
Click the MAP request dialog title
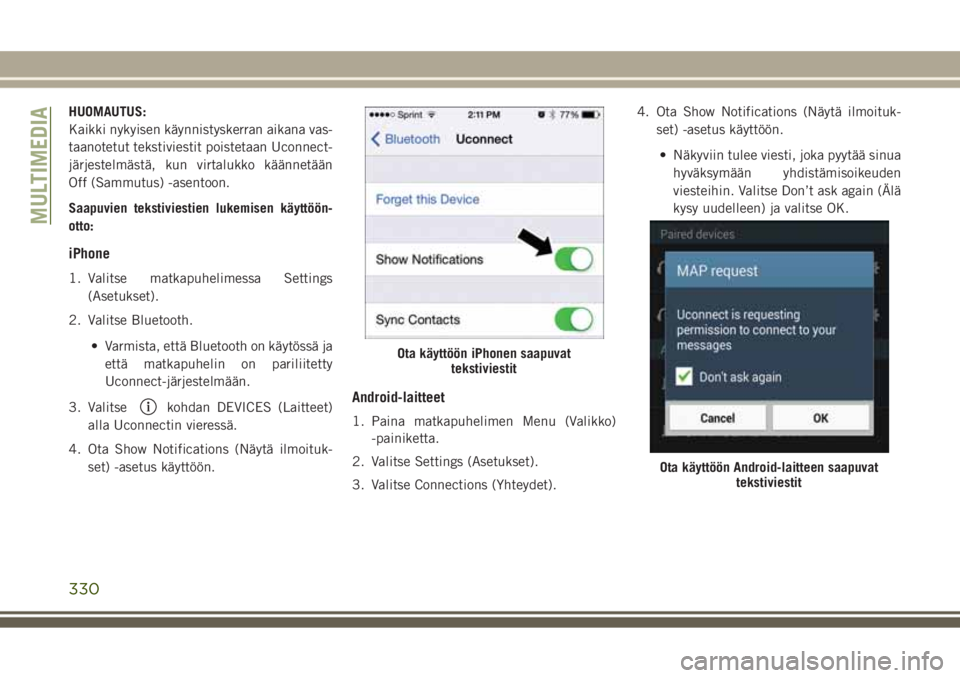(717, 271)
